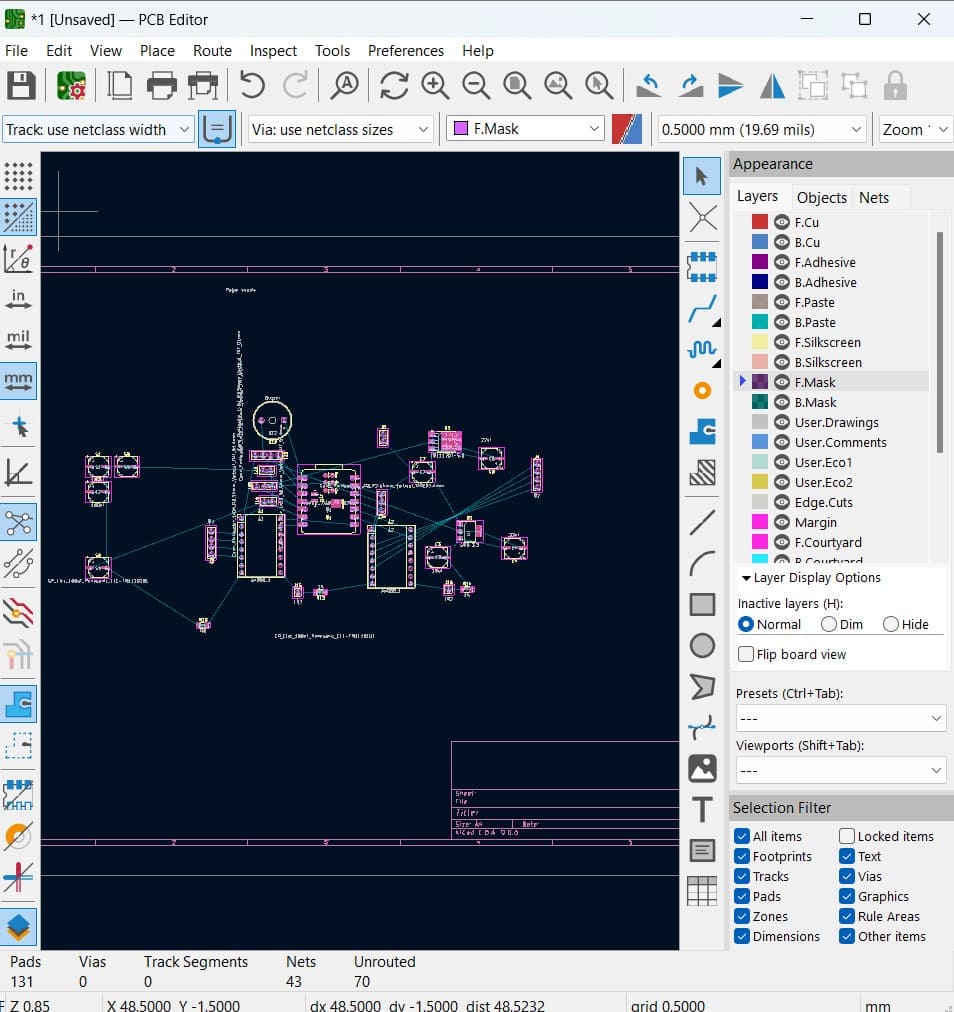Click Rotate counterclockwise icon
Viewport: 954px width, 1012px height.
pyautogui.click(x=649, y=85)
